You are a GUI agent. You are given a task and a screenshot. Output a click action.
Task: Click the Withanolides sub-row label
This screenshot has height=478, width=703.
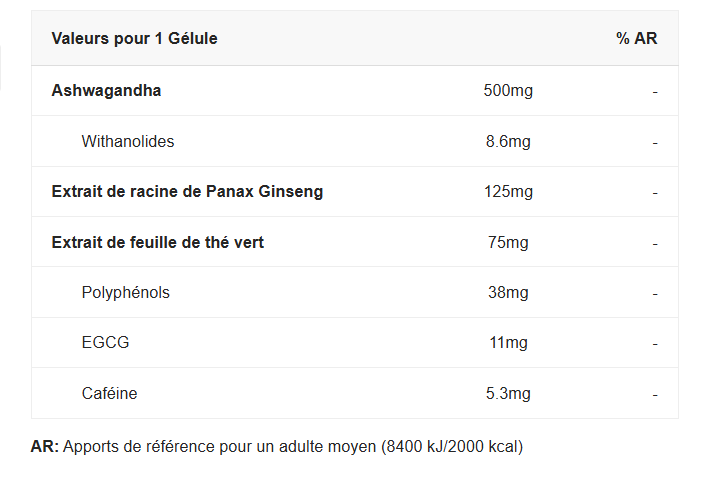coord(128,142)
